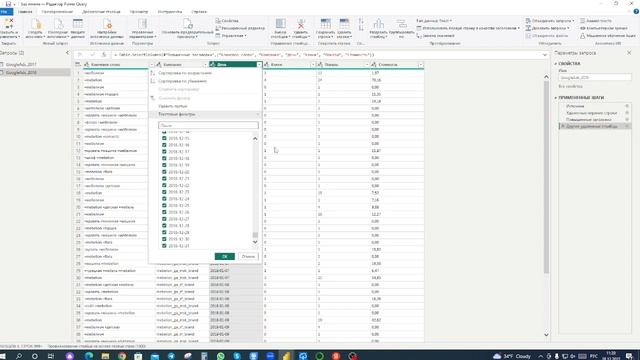Screen dimensions: 640x360
Task: Click Refresh Preview ribbon icon
Action: pos(187,24)
